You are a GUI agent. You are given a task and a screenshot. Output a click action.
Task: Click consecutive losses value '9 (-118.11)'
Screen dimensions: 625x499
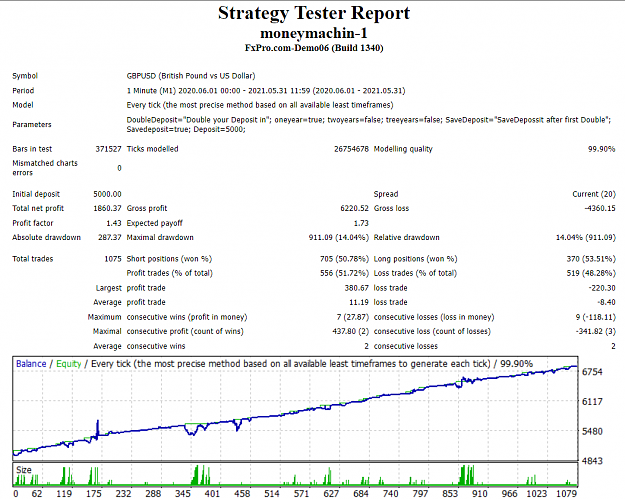coord(596,317)
